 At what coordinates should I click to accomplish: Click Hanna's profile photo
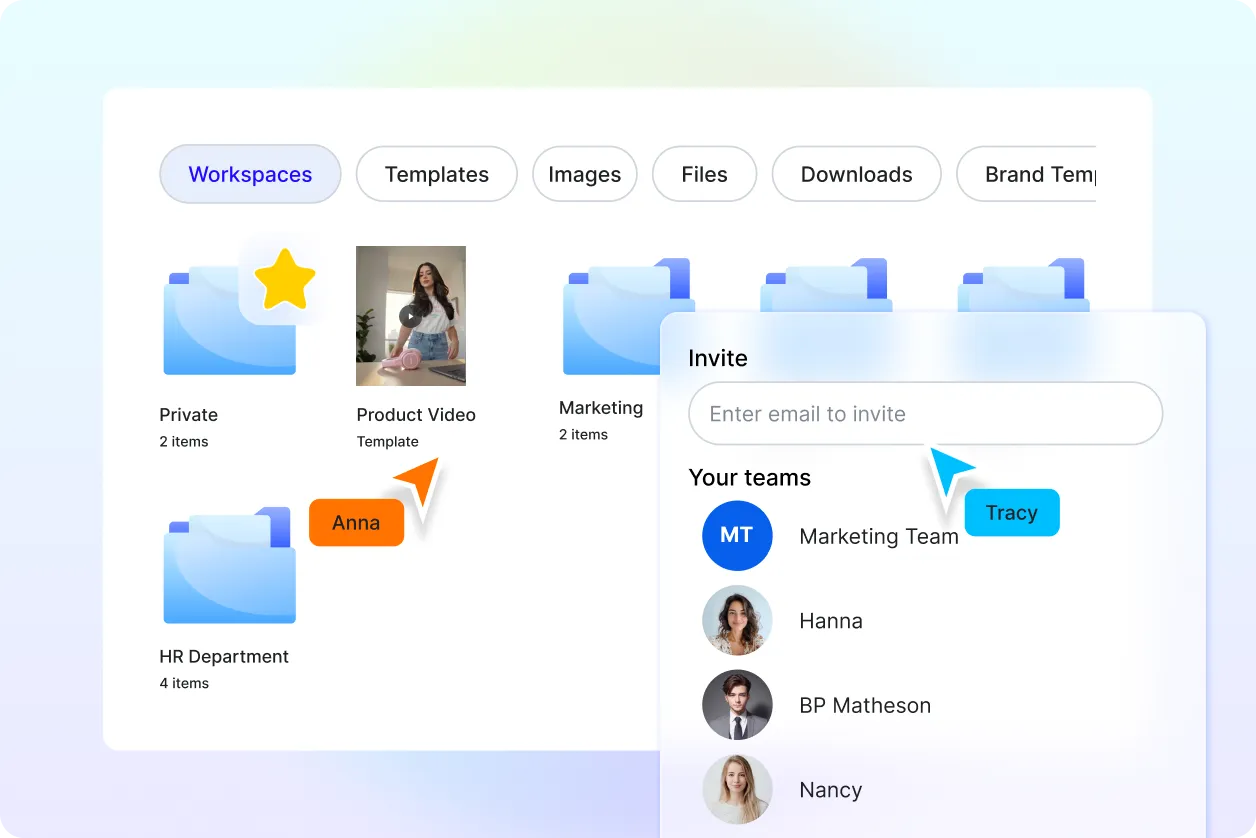pyautogui.click(x=737, y=620)
